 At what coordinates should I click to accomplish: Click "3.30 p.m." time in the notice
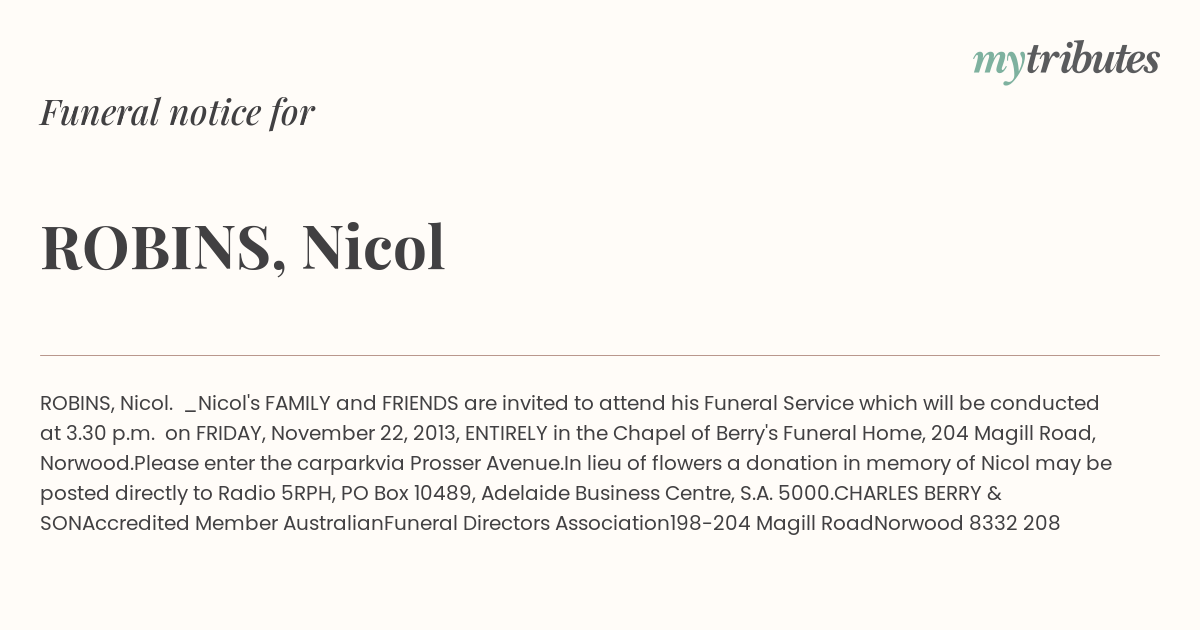110,434
